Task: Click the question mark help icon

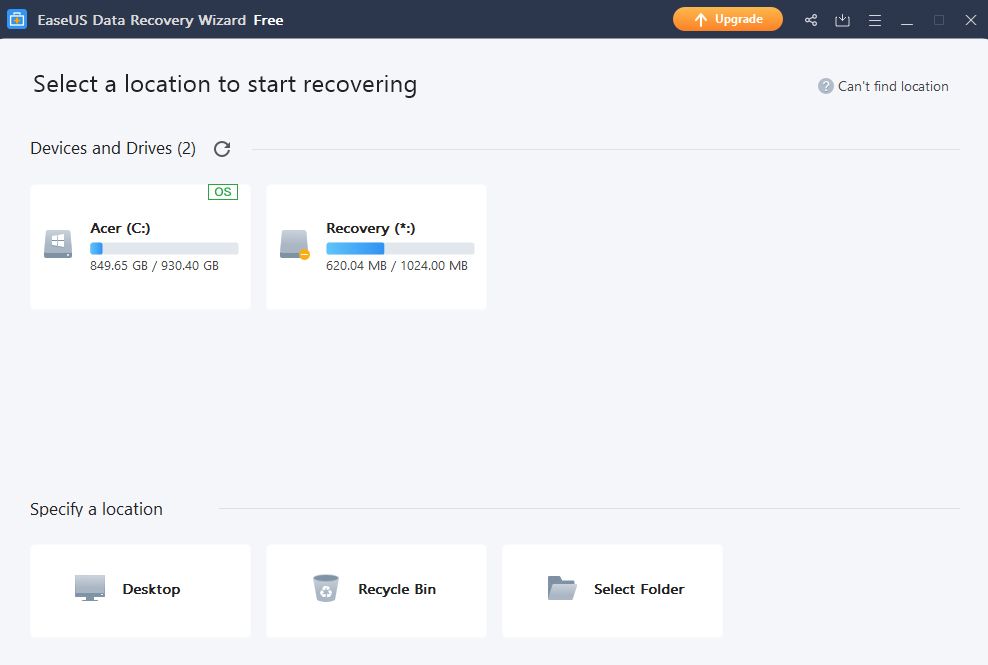Action: click(825, 86)
